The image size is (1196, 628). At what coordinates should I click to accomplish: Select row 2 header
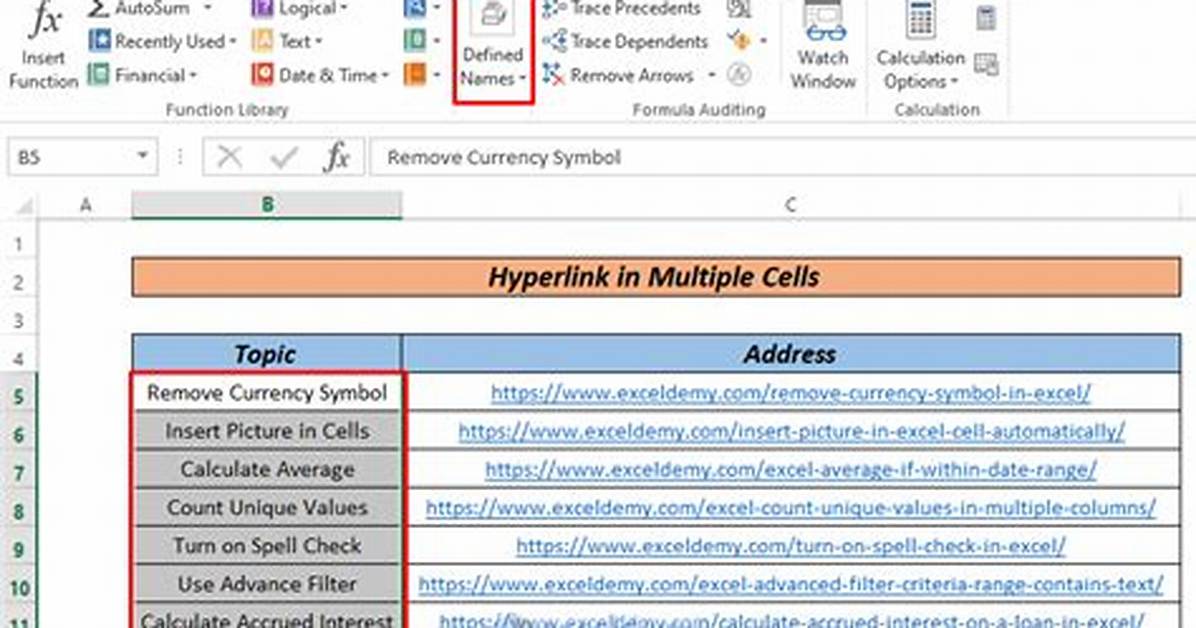(18, 283)
